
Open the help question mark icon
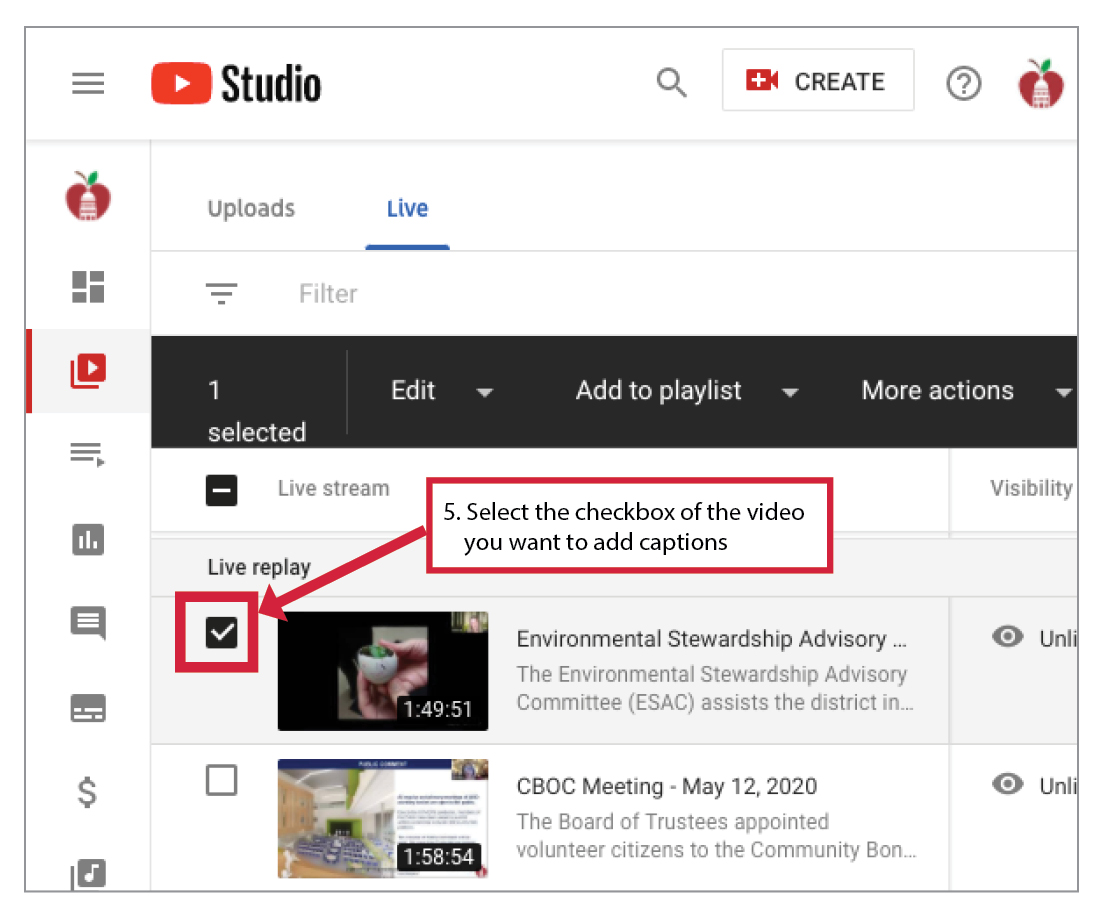click(x=963, y=83)
